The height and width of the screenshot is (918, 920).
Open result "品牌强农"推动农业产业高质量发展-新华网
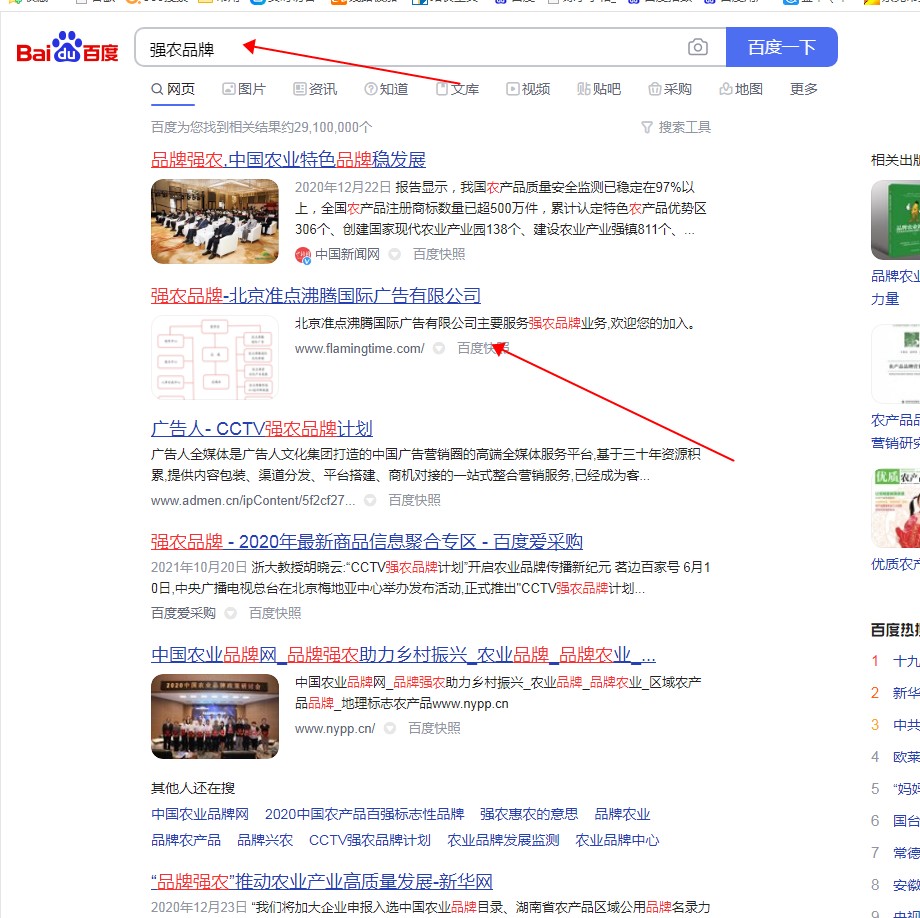coord(322,882)
